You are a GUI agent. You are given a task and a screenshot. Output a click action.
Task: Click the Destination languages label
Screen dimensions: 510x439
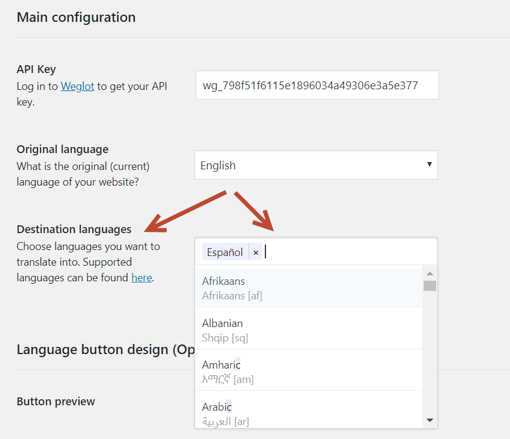[x=74, y=229]
